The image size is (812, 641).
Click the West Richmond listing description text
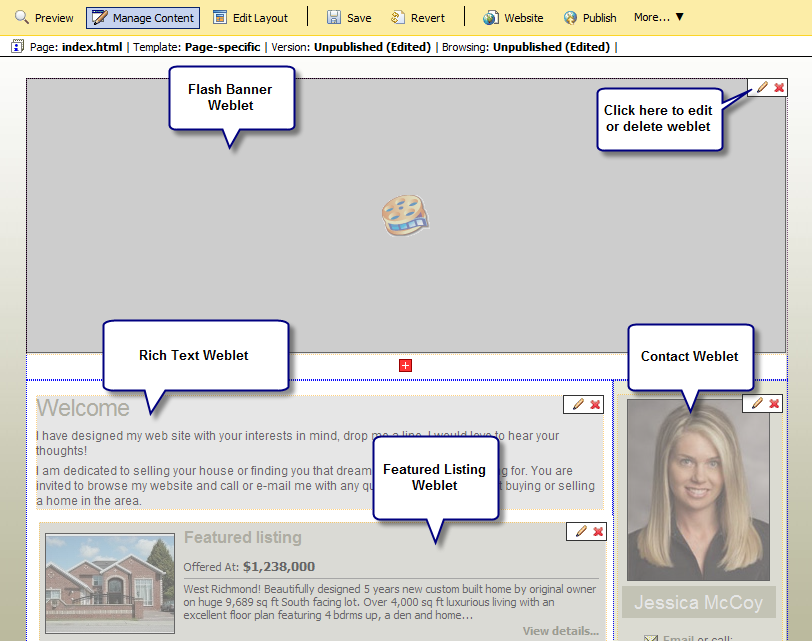[389, 602]
